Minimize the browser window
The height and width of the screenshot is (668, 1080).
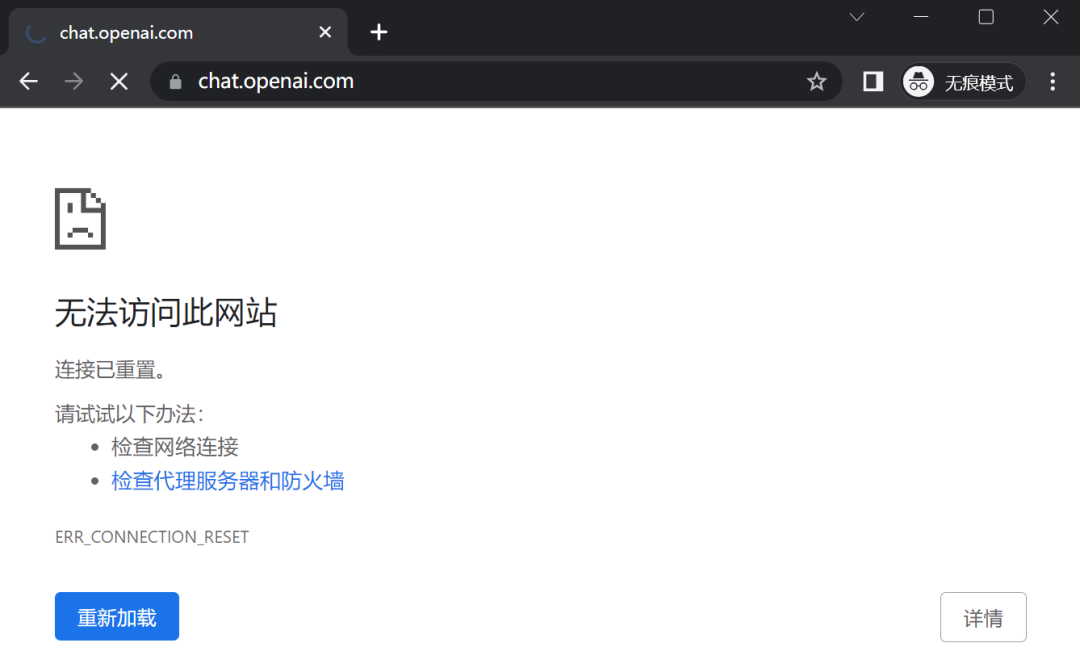pyautogui.click(x=921, y=17)
